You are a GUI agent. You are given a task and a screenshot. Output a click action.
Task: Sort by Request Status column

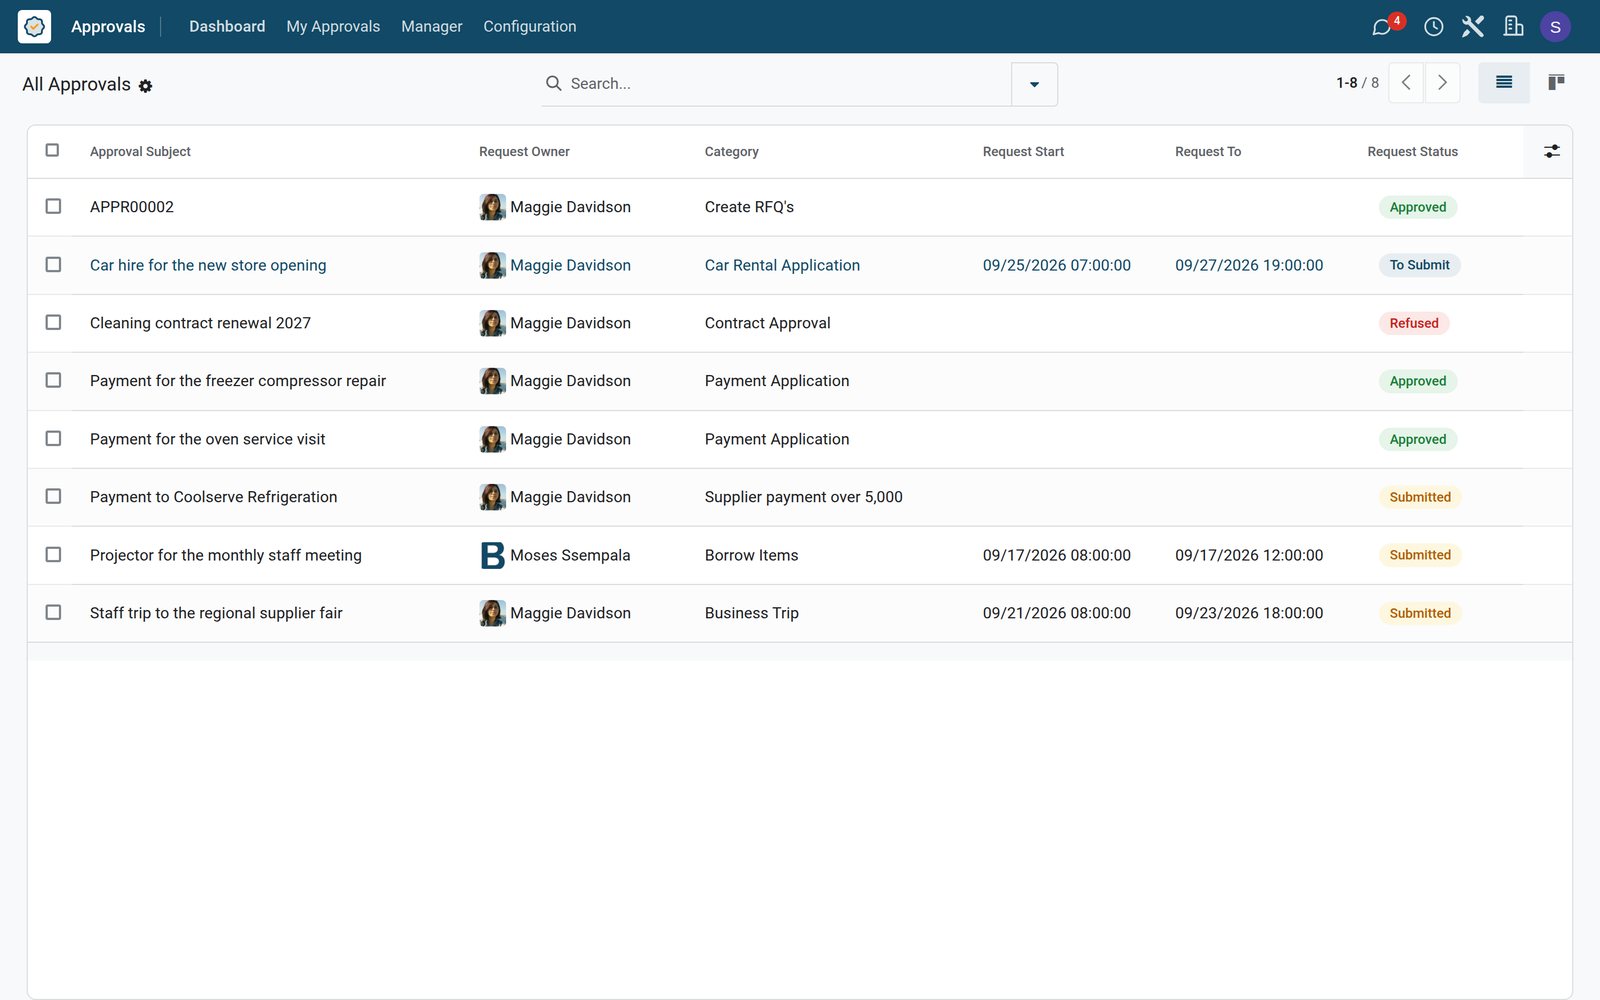tap(1412, 152)
